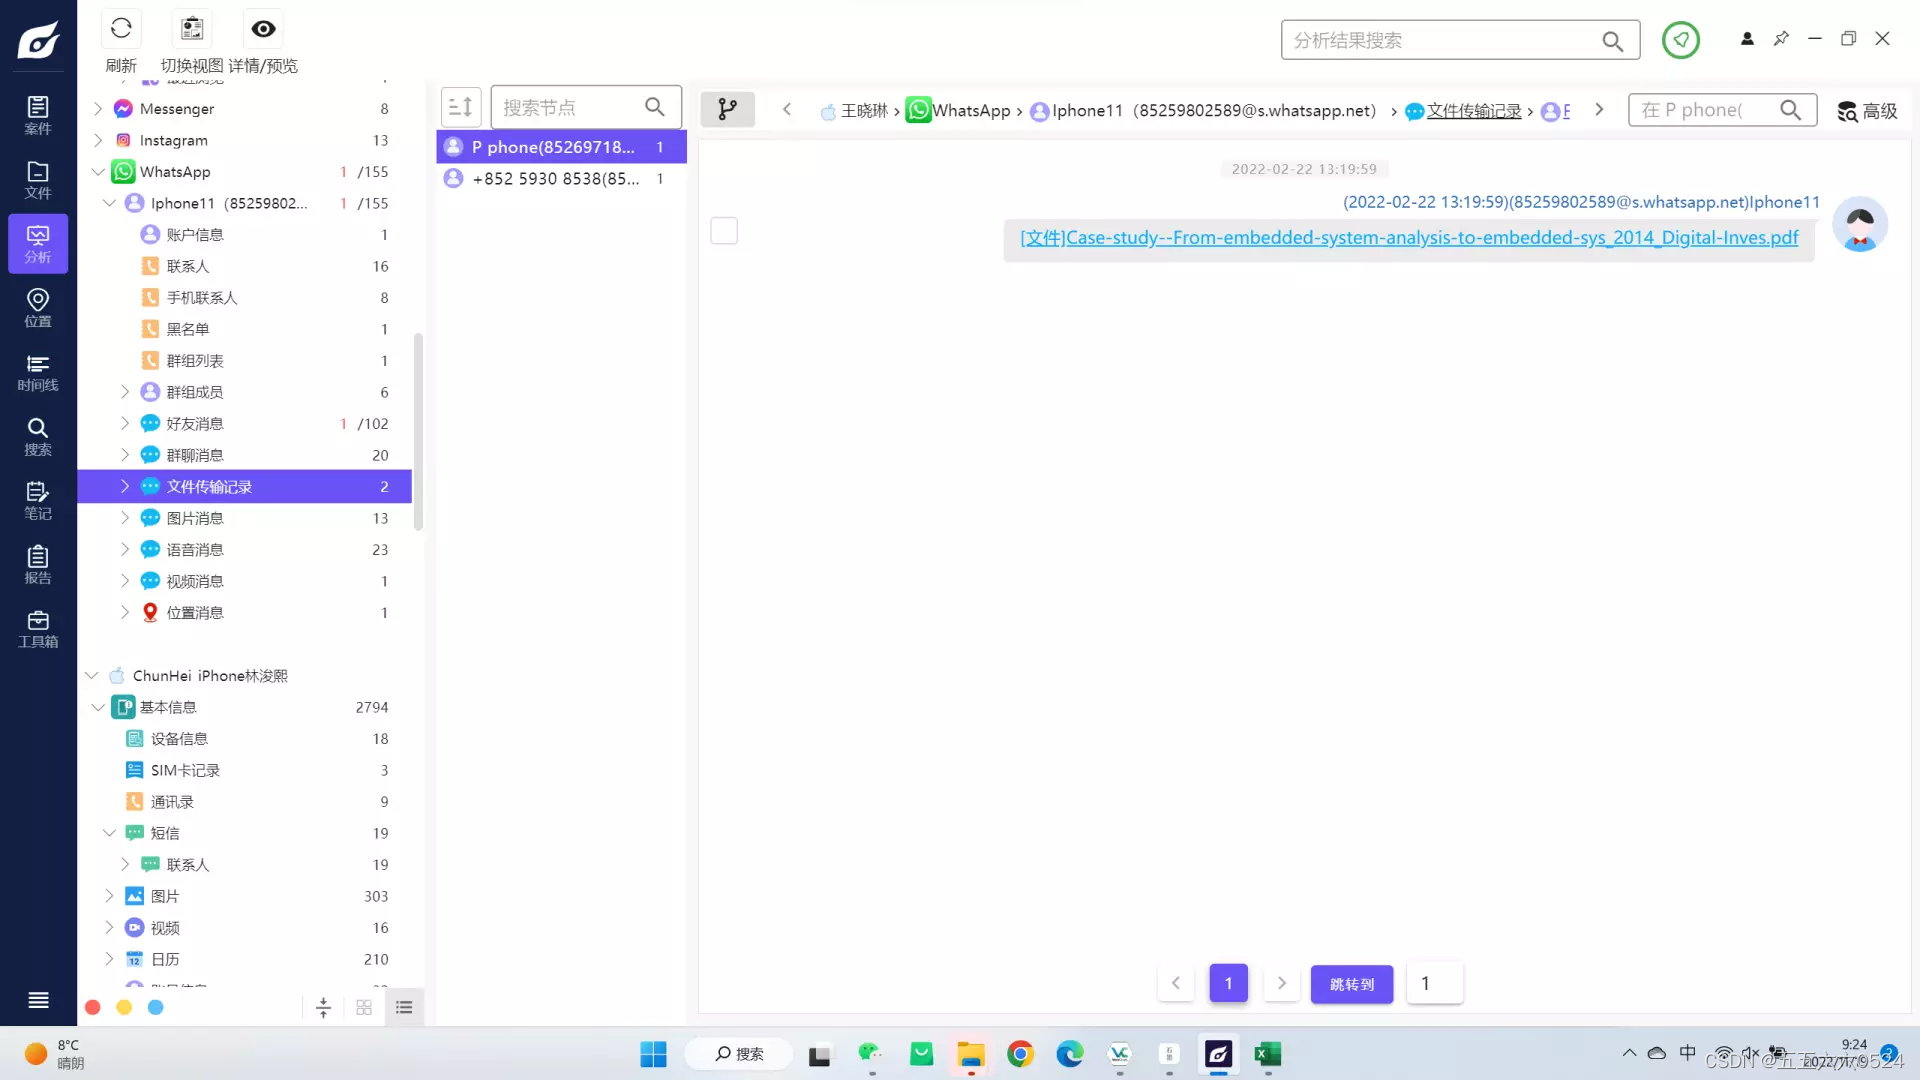
Task: Open the Timeline (时间线) sidebar section
Action: click(x=38, y=372)
